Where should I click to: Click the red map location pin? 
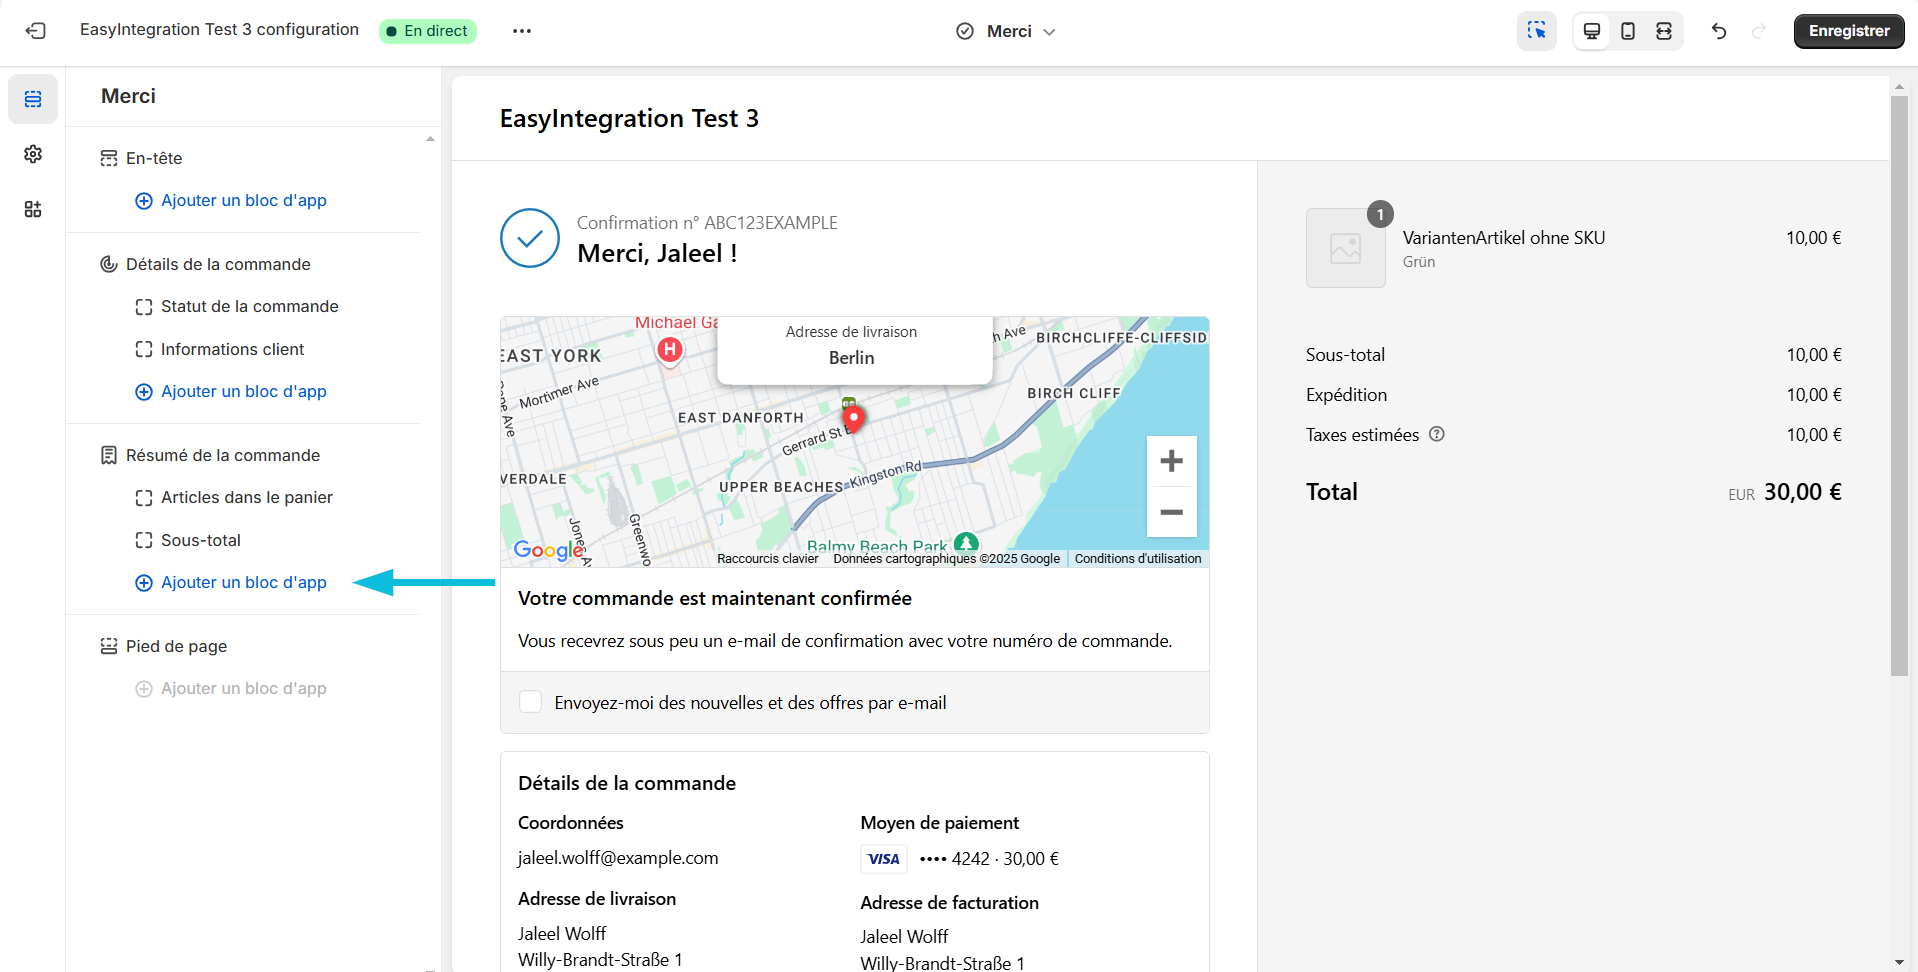[854, 420]
